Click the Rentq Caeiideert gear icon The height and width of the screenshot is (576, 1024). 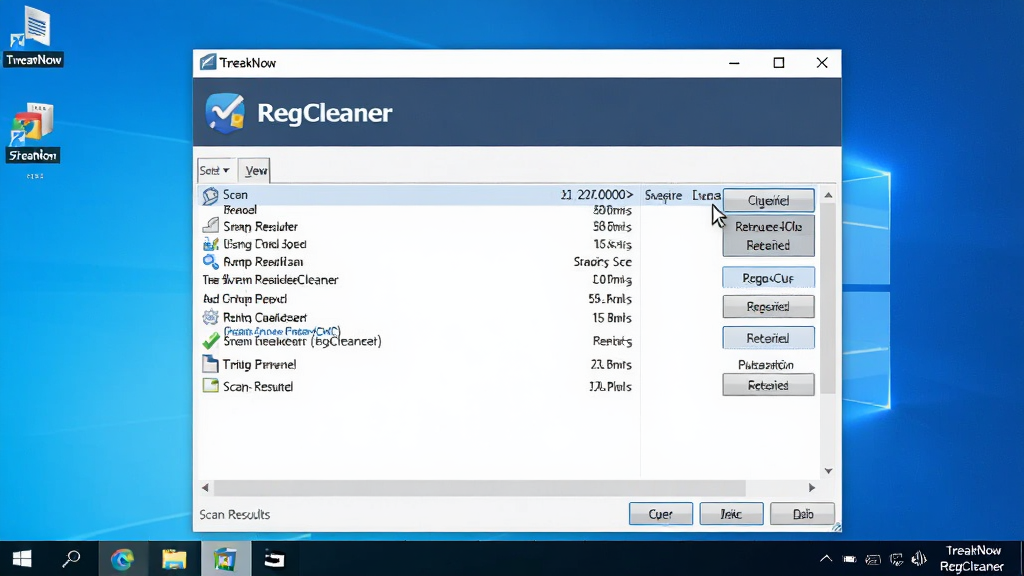[210, 317]
